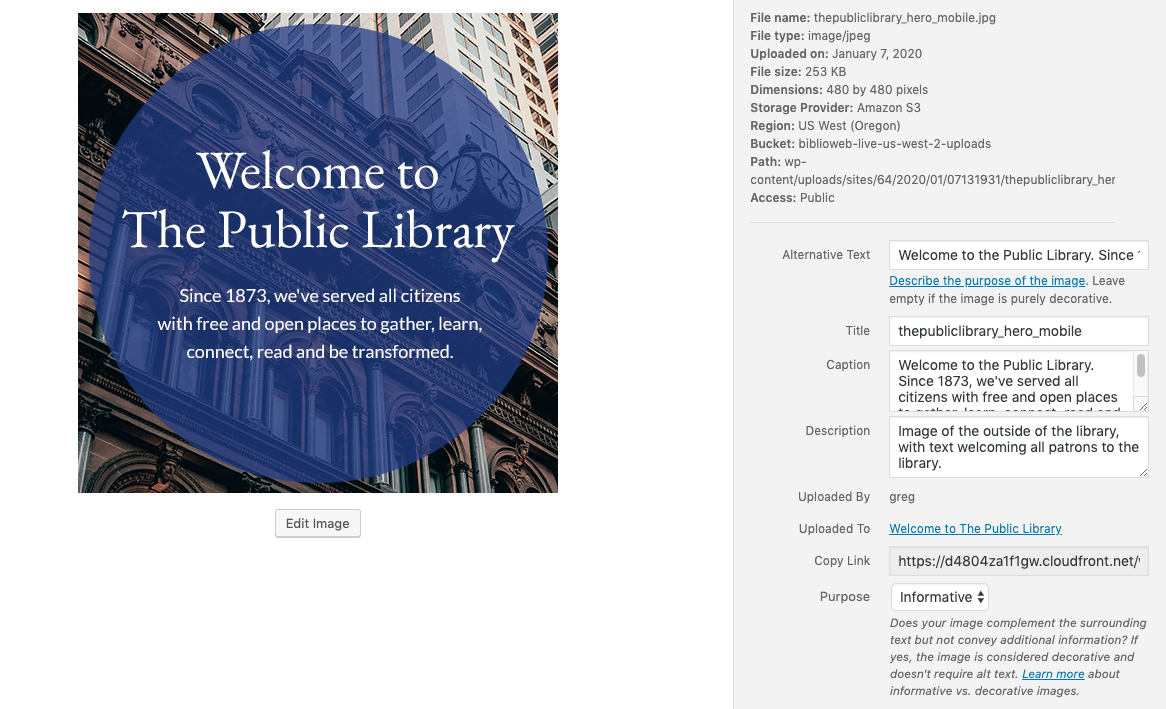This screenshot has height=709, width=1166.
Task: Open the Purpose dropdown set to Informative
Action: pyautogui.click(x=938, y=596)
